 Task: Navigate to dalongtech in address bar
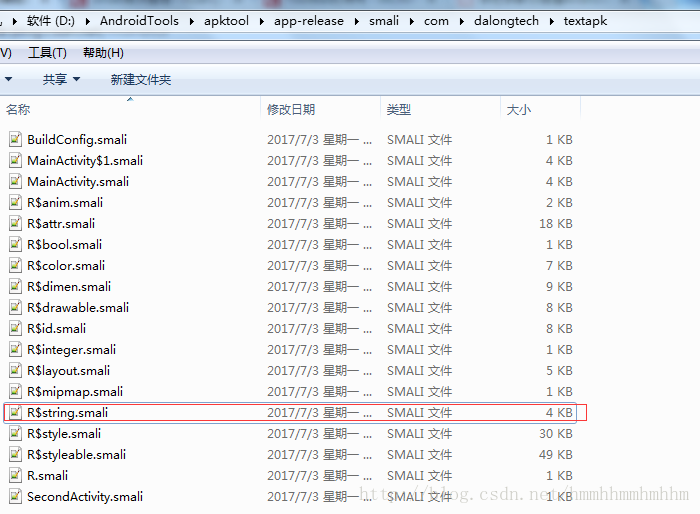click(506, 21)
